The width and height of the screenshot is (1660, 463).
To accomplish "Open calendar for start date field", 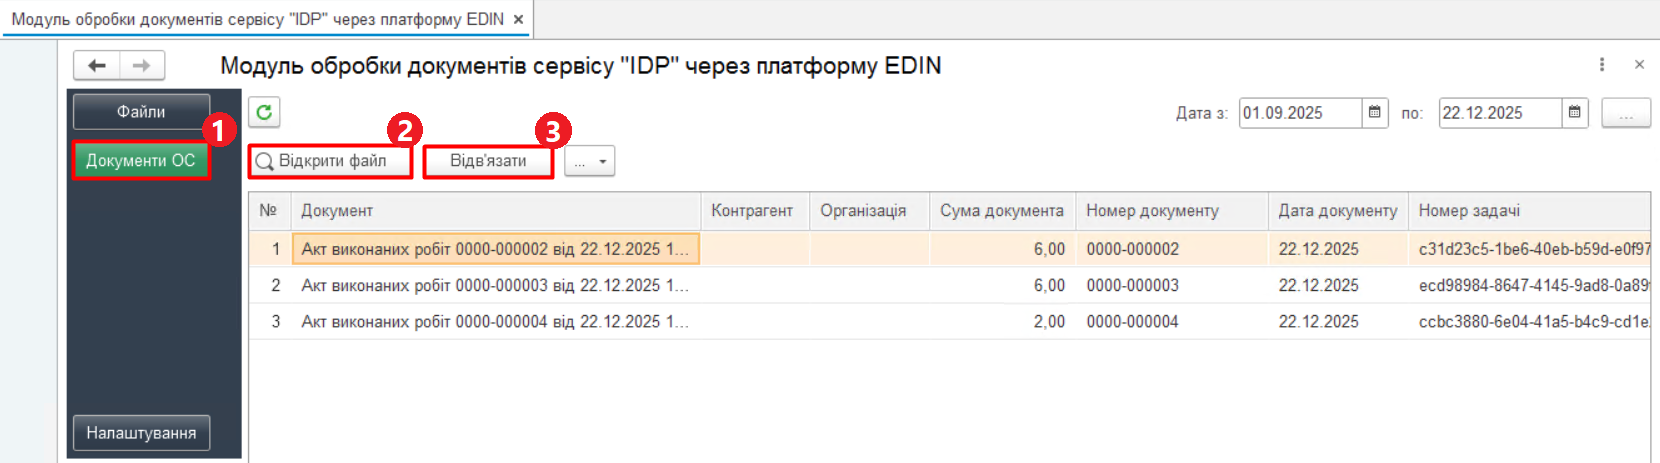I will 1375,113.
